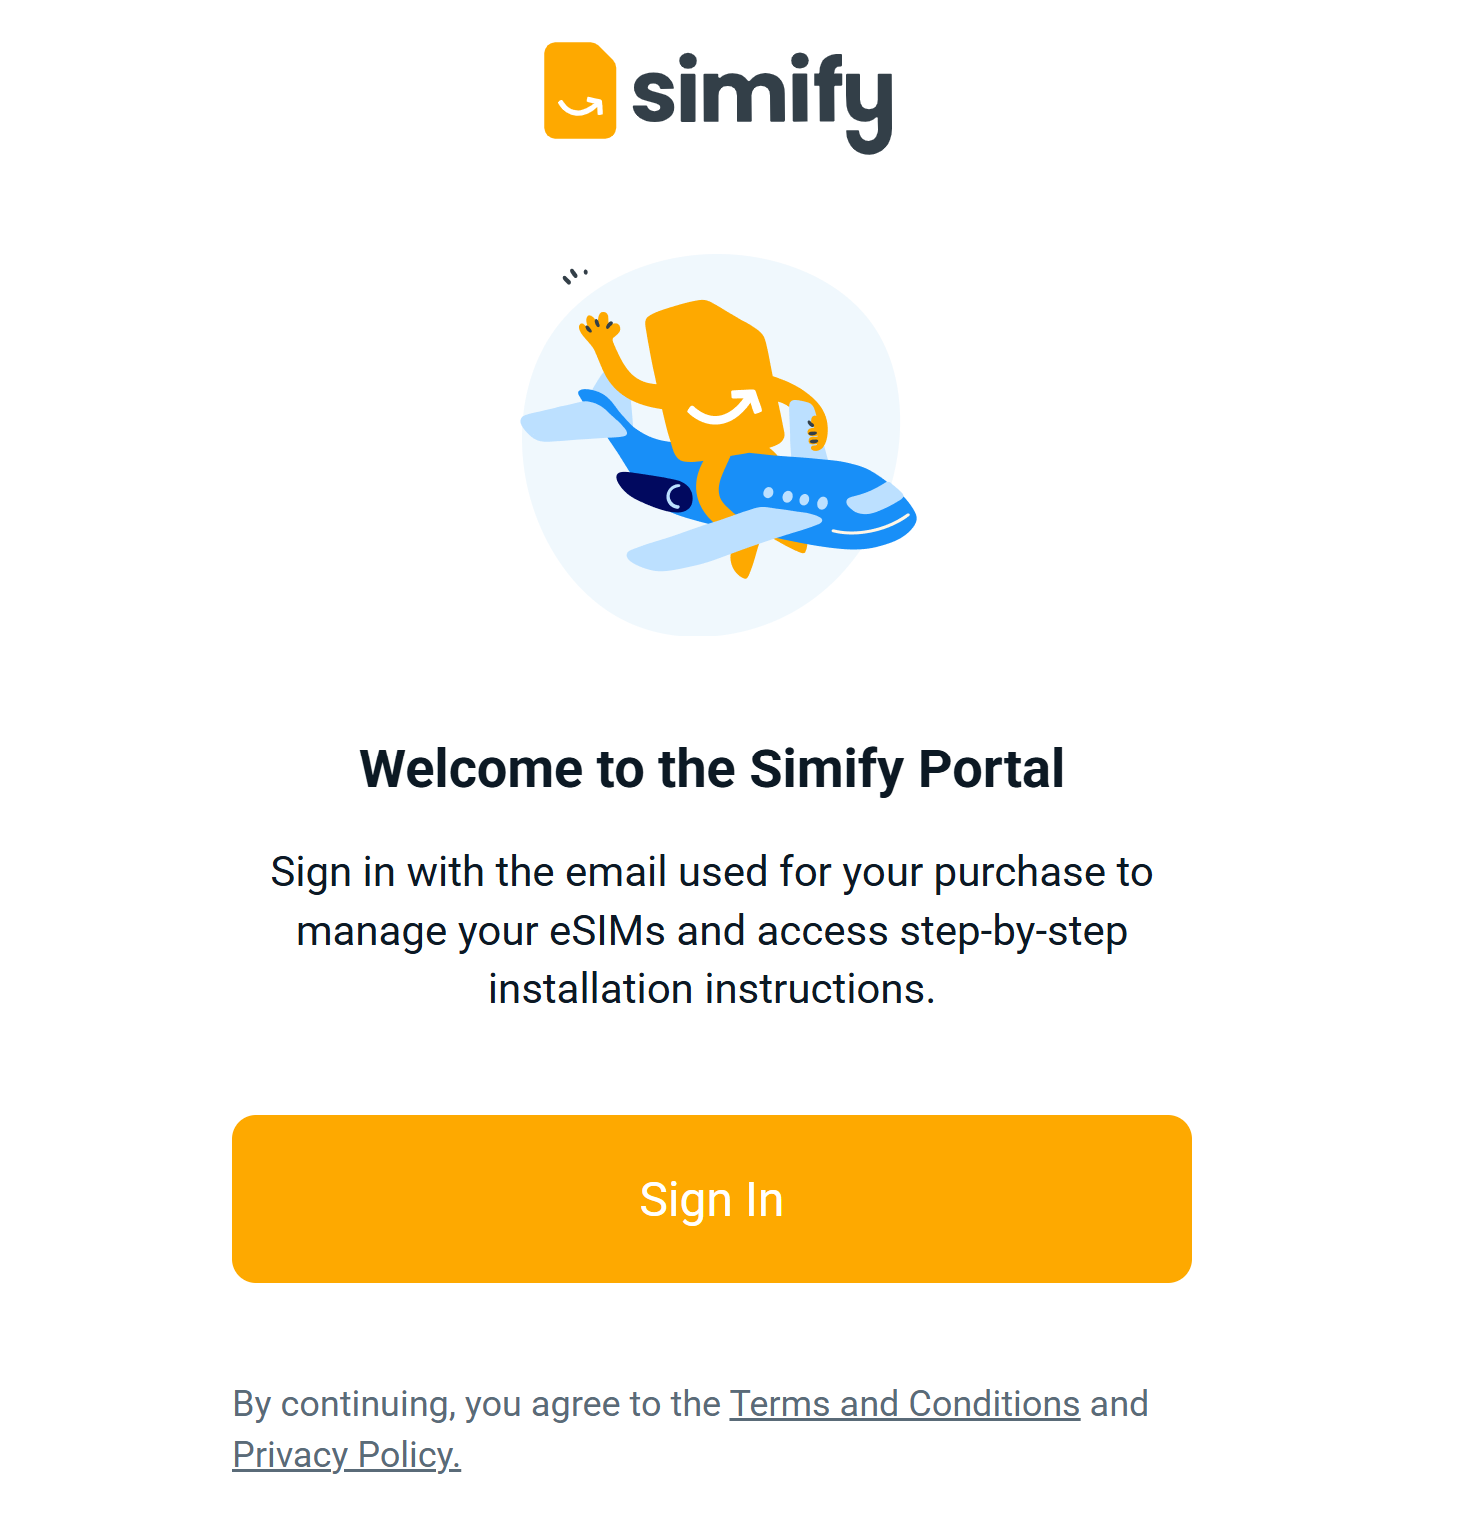Click the orange Simify SIM card logo
Image resolution: width=1470 pixels, height=1518 pixels.
[x=579, y=90]
